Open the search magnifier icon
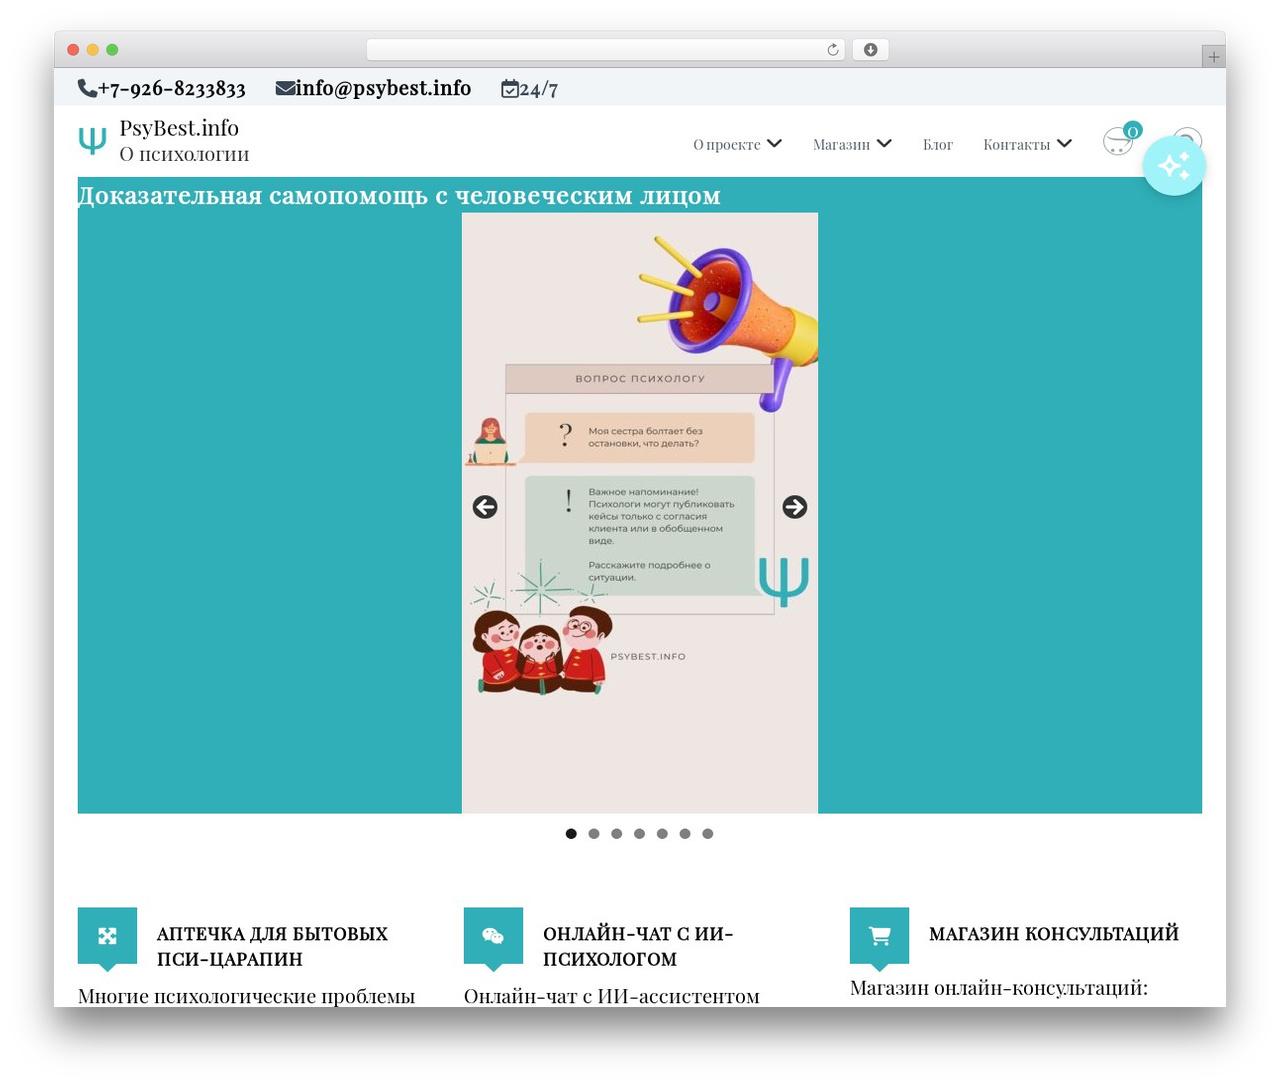Image resolution: width=1280 pixels, height=1084 pixels. coord(1187,141)
